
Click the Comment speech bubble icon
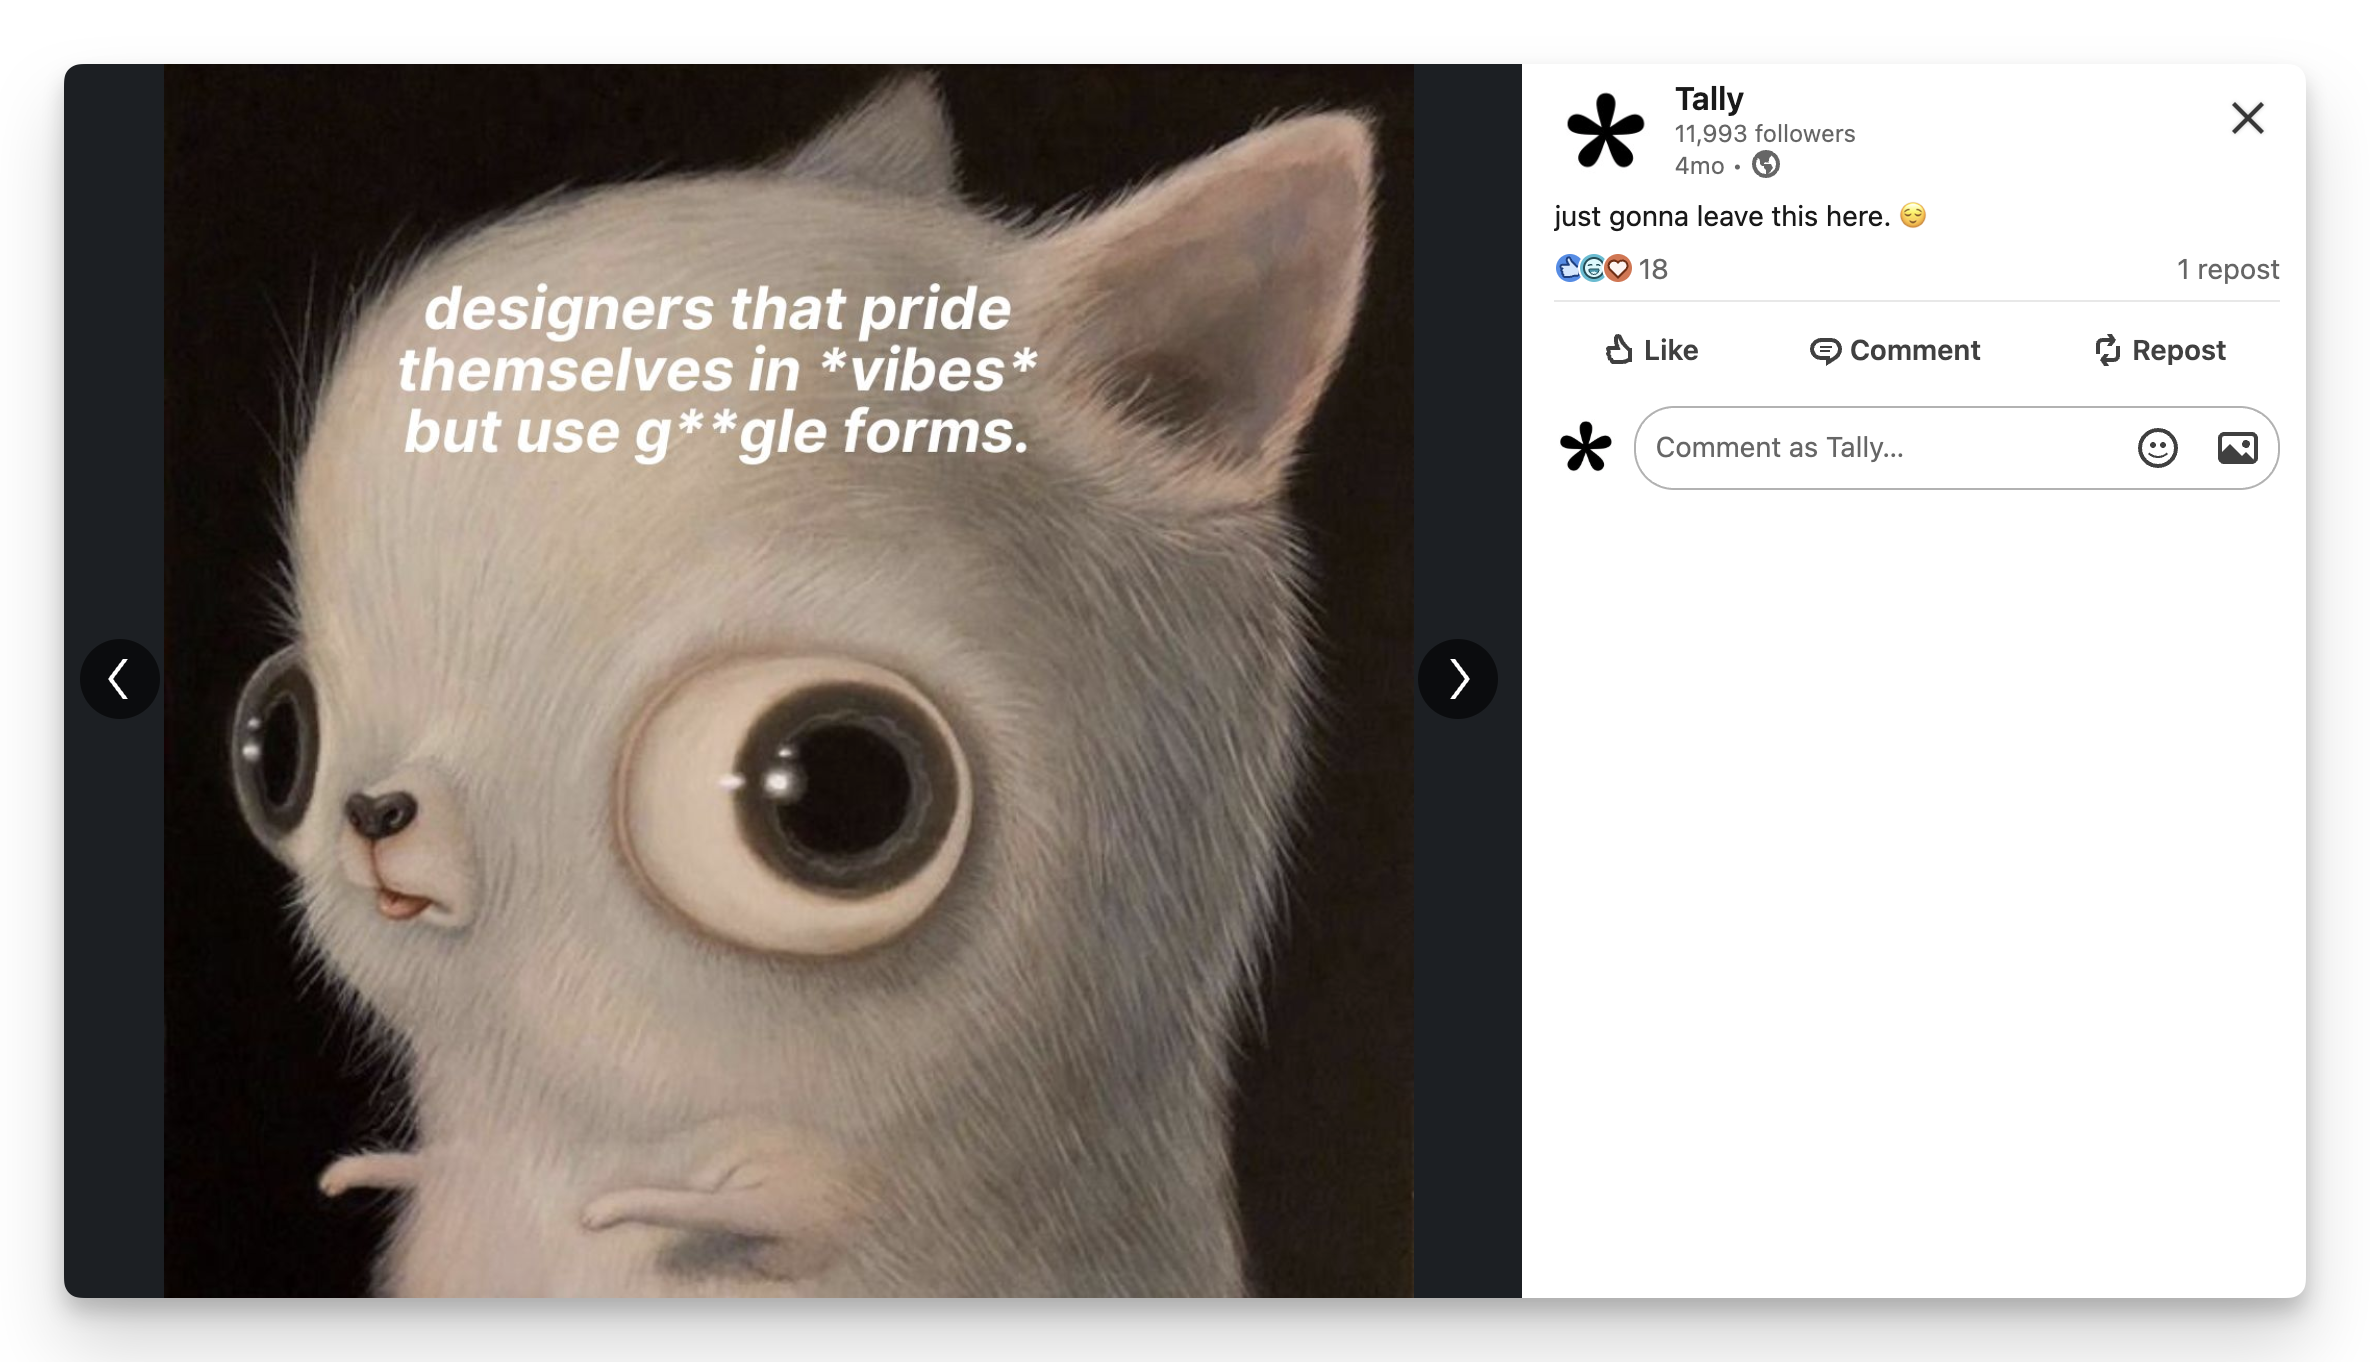click(1825, 351)
